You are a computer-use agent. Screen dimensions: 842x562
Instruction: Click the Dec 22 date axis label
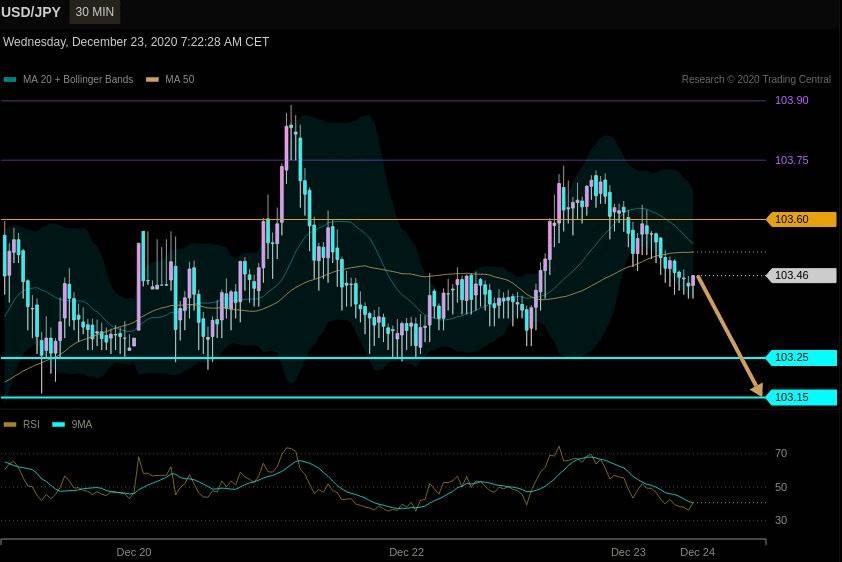407,552
